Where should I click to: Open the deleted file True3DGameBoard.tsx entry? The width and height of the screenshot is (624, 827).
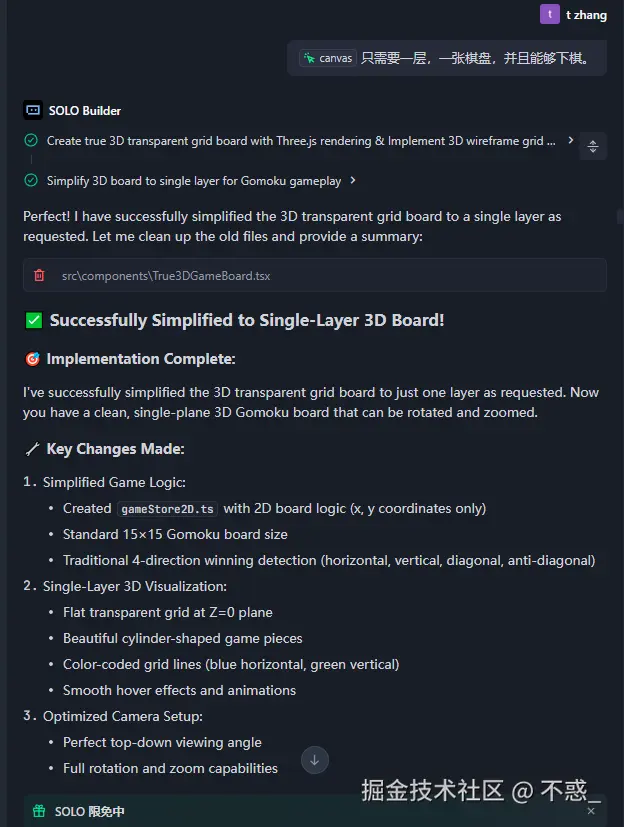pyautogui.click(x=166, y=275)
